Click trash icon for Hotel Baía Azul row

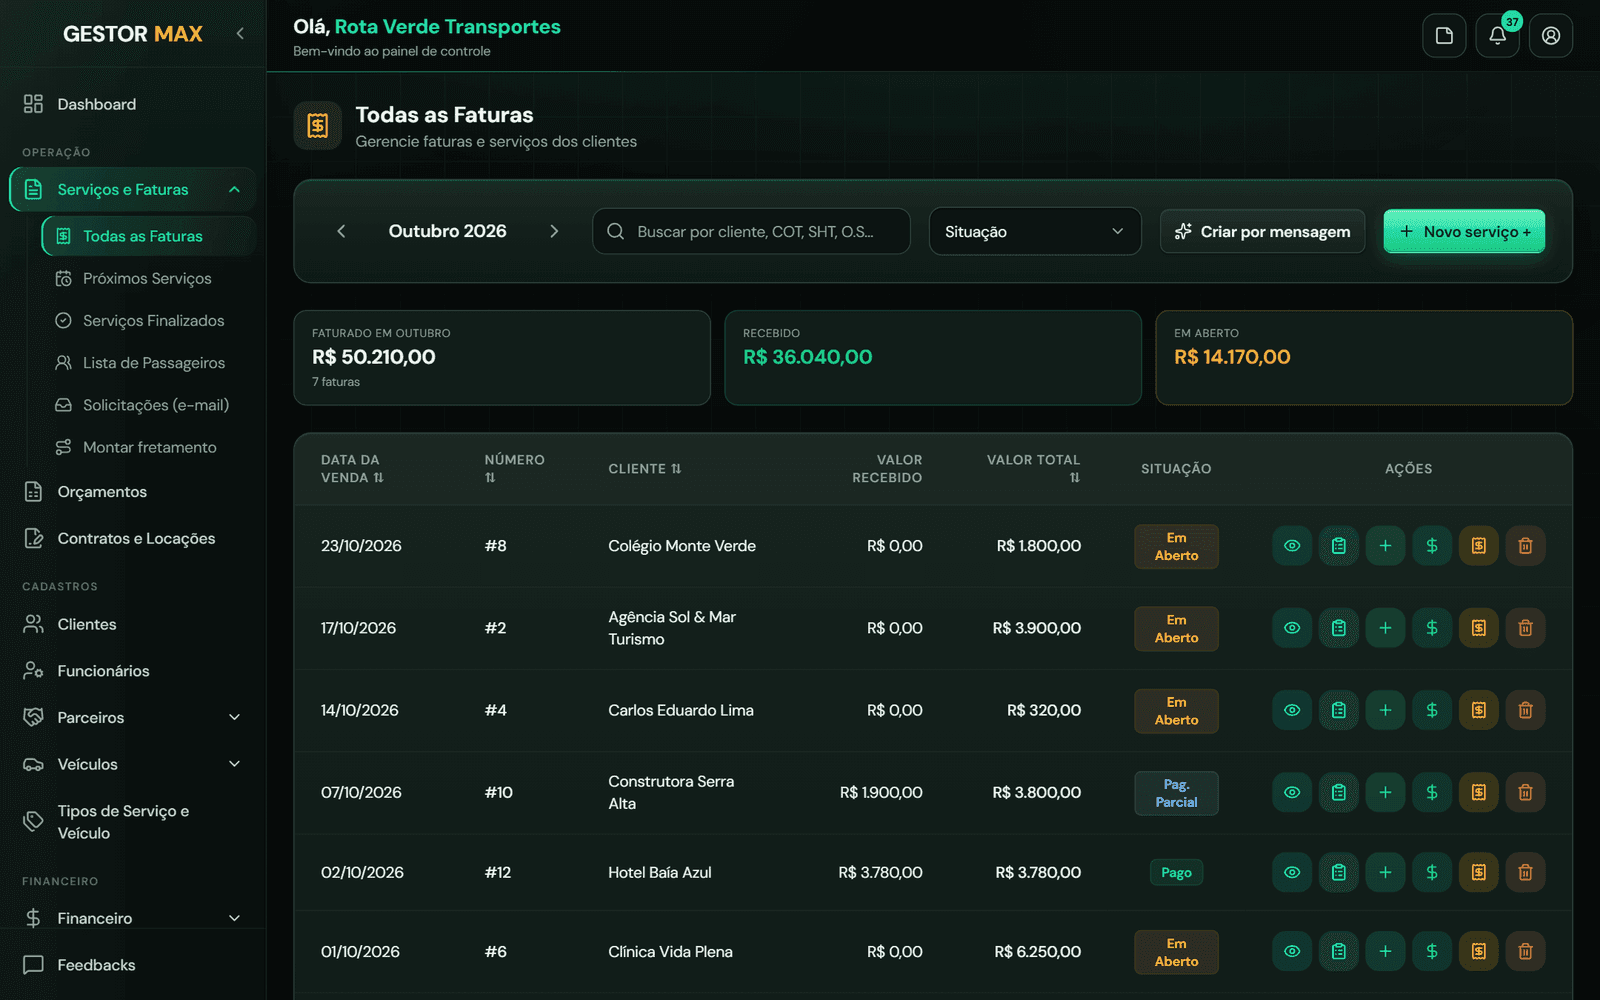(1525, 872)
